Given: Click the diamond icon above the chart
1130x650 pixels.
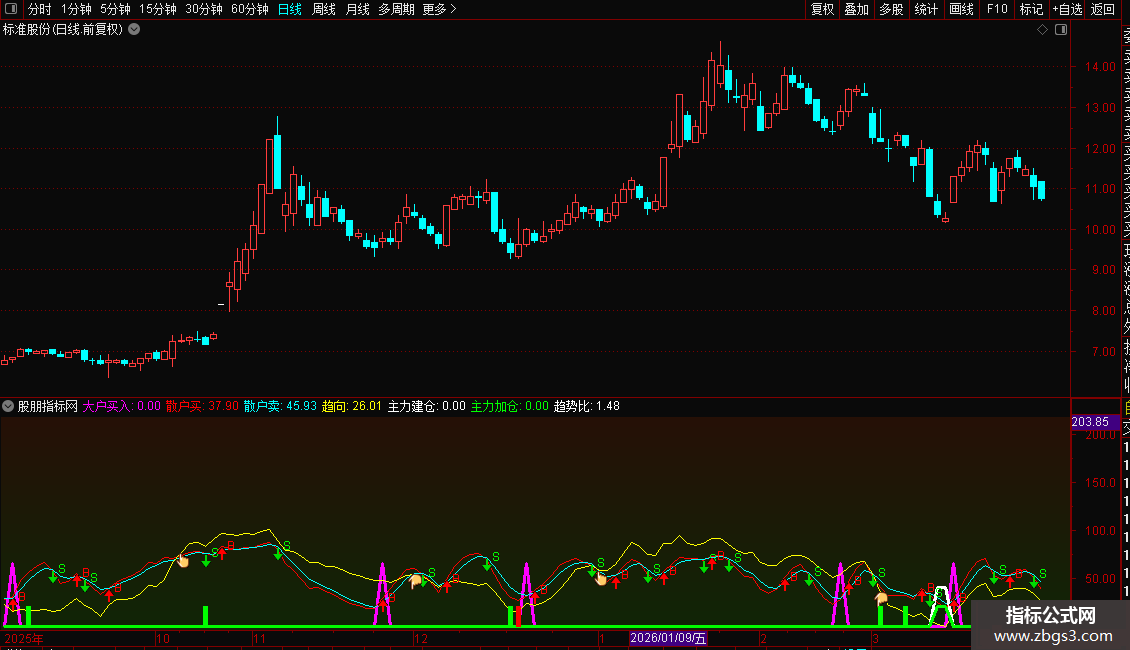Looking at the screenshot, I should click(1042, 30).
